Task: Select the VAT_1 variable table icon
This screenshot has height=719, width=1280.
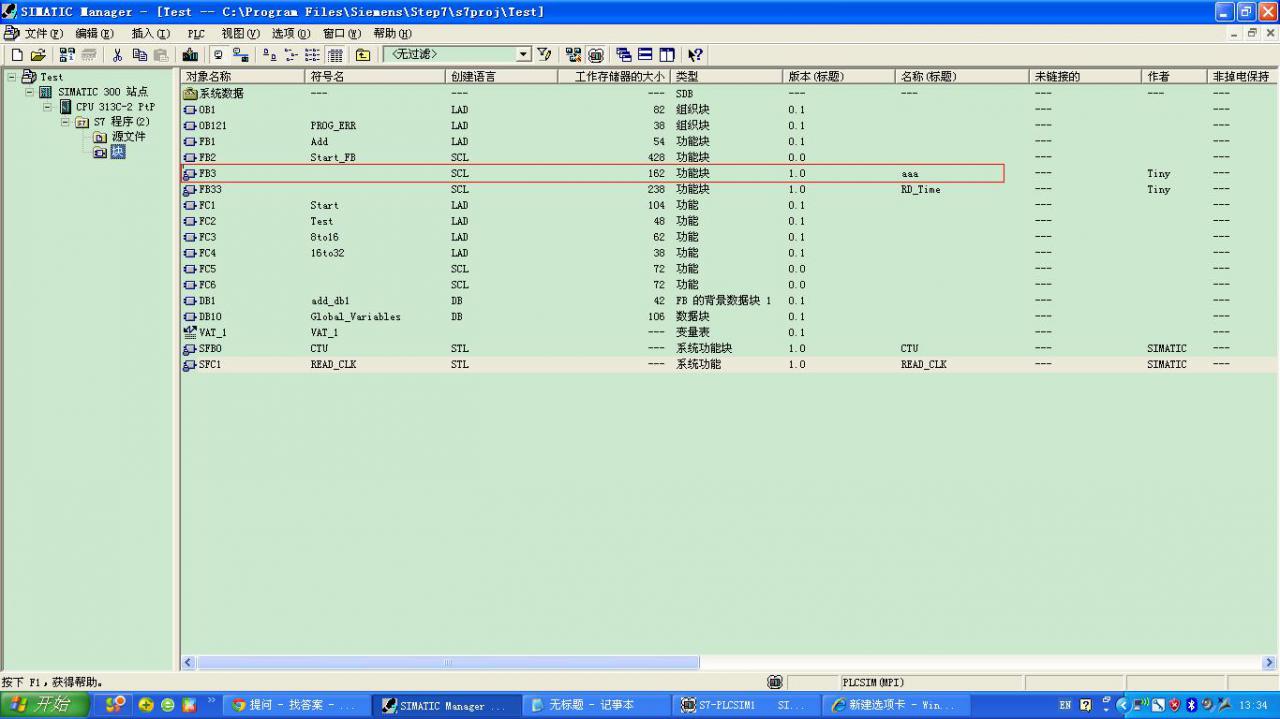Action: [190, 333]
